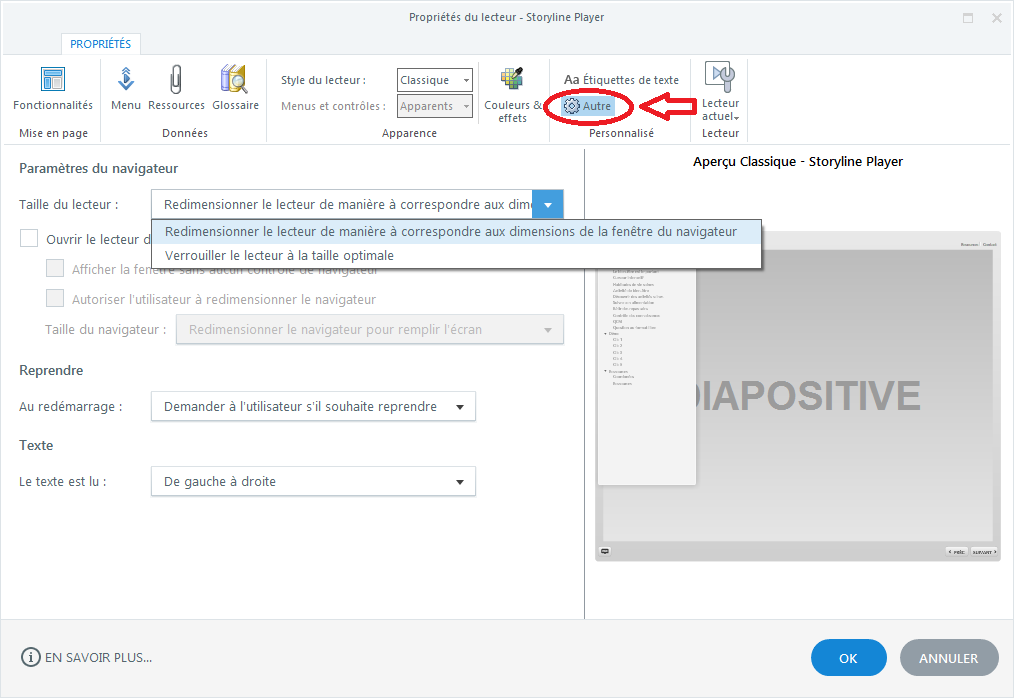
Task: Click the preview's previous navigation button
Action: click(x=957, y=552)
